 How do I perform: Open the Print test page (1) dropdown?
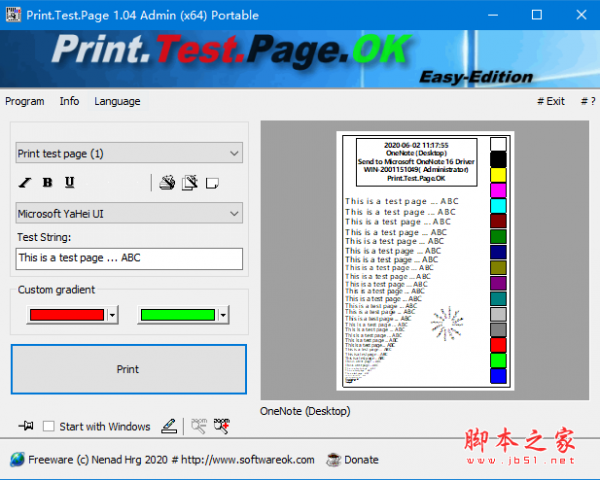point(129,153)
